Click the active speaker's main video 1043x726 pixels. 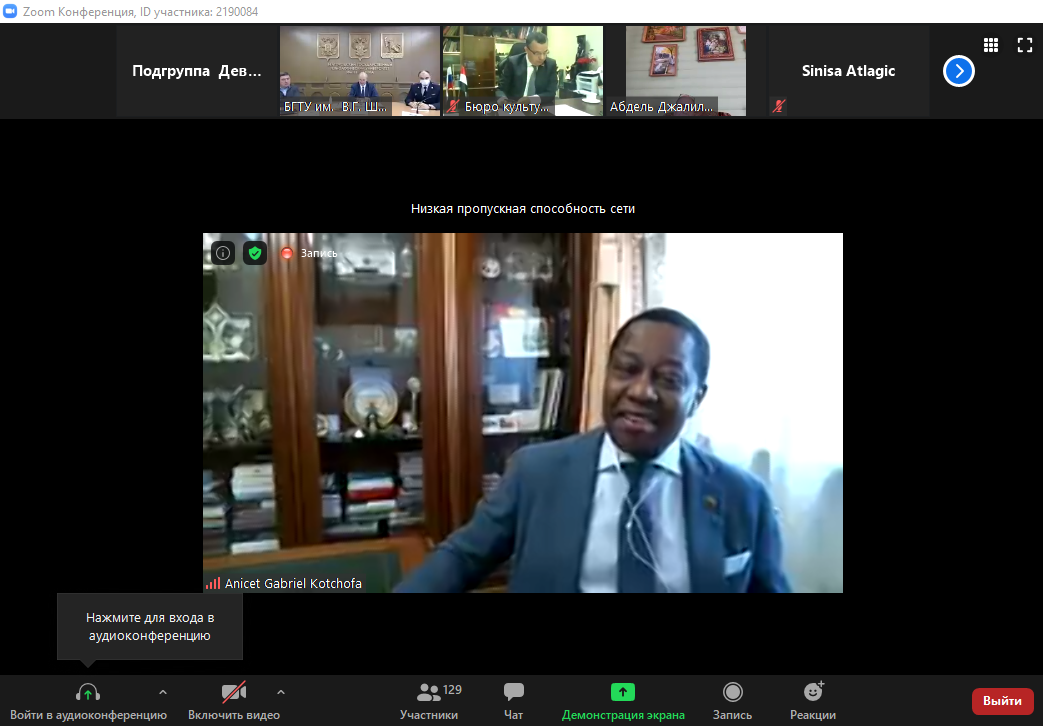(523, 413)
